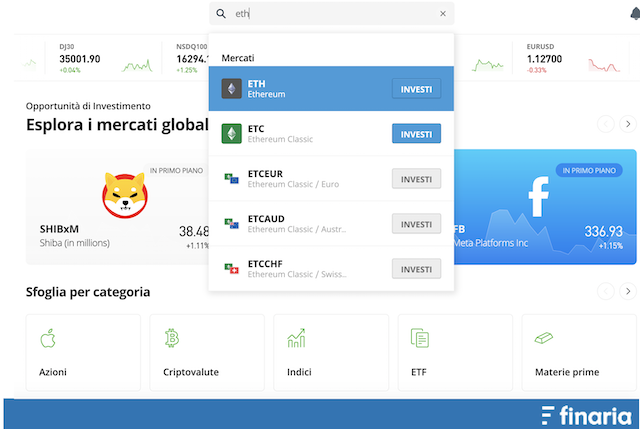The width and height of the screenshot is (640, 429).
Task: Click Investi button for ETC
Action: tap(416, 134)
